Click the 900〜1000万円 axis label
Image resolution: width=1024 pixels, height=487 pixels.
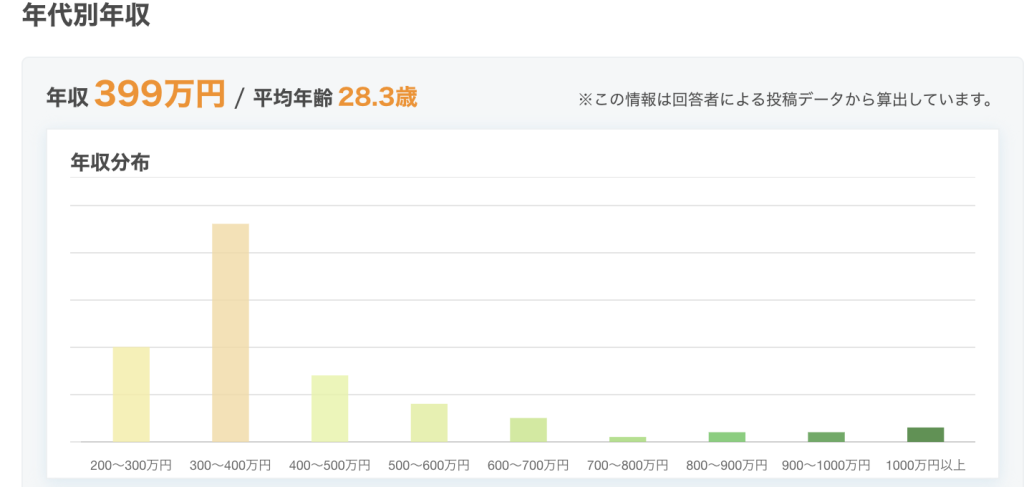[826, 465]
